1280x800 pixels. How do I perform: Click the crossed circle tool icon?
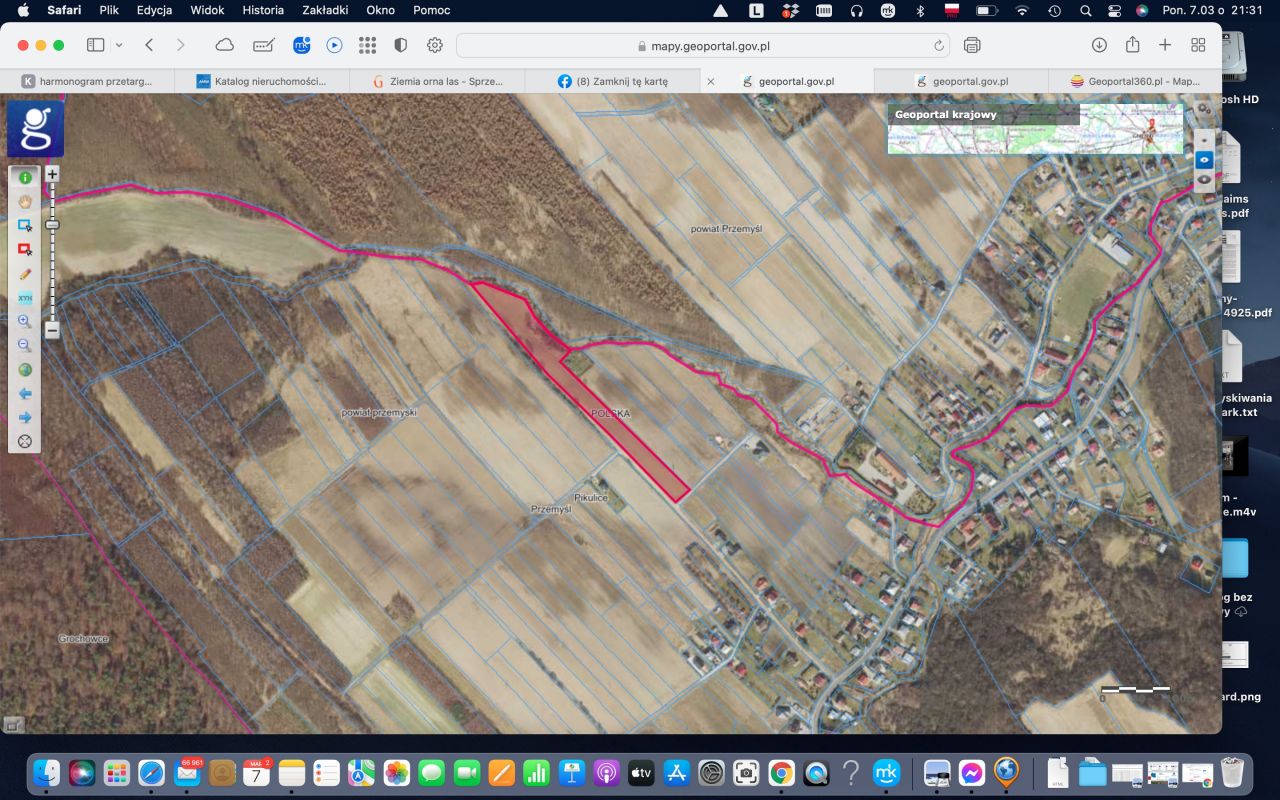(x=25, y=441)
